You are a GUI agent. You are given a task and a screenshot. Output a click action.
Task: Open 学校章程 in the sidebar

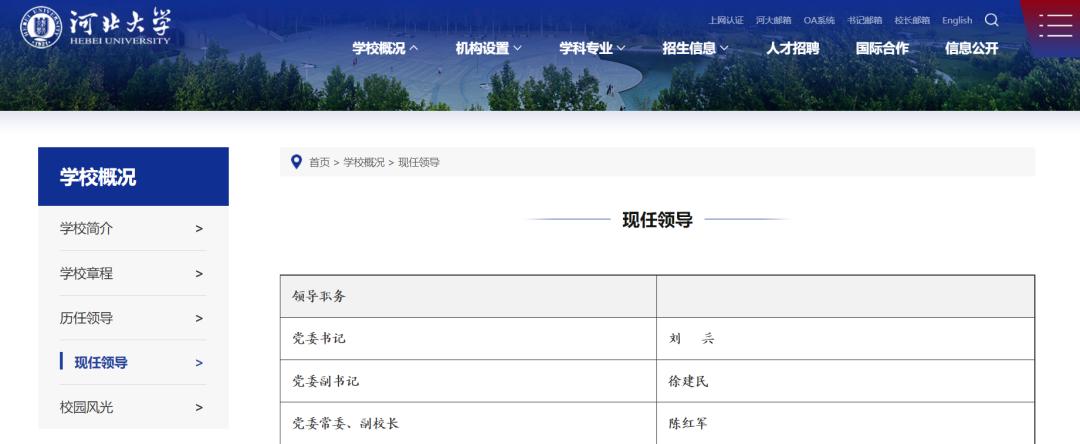(86, 273)
